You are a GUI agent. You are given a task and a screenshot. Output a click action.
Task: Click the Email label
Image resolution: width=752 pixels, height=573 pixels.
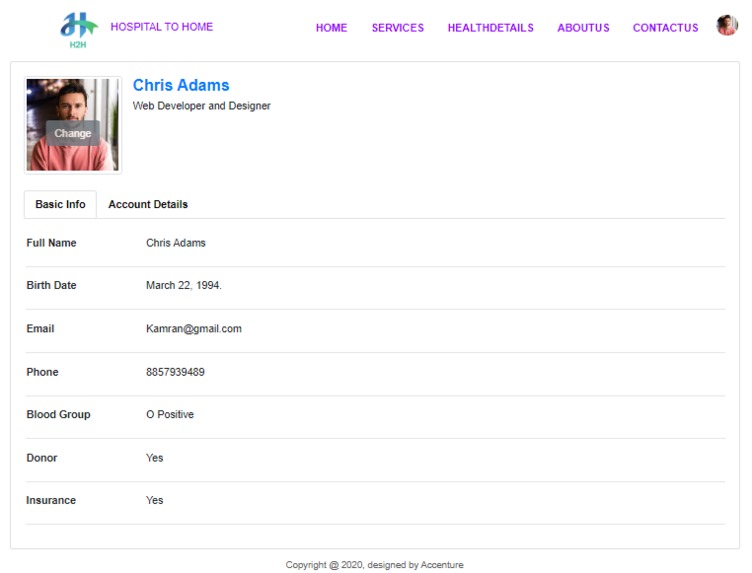click(40, 328)
